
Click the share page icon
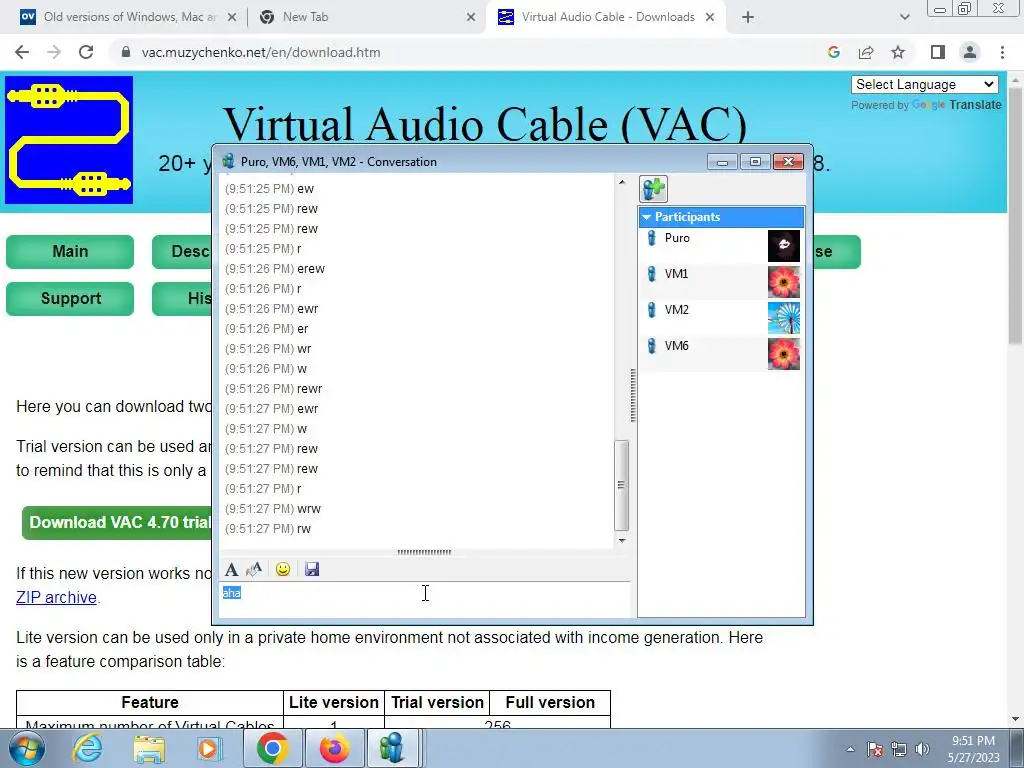tap(866, 52)
